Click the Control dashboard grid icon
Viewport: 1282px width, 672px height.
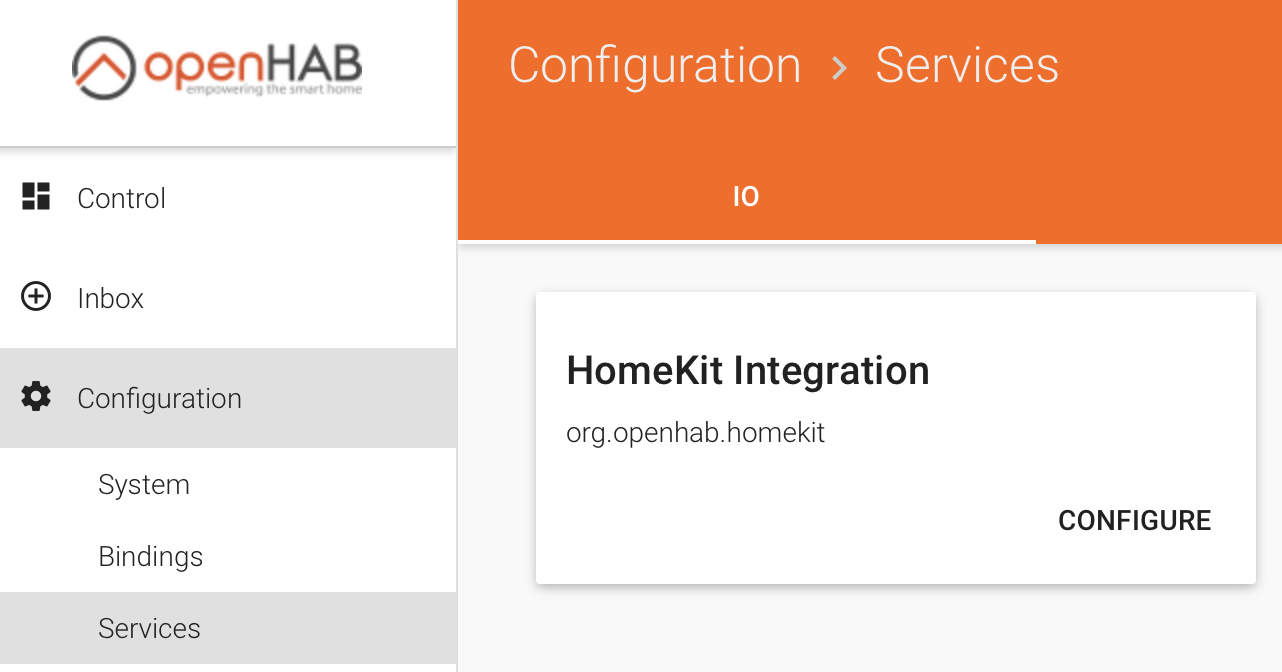(36, 197)
